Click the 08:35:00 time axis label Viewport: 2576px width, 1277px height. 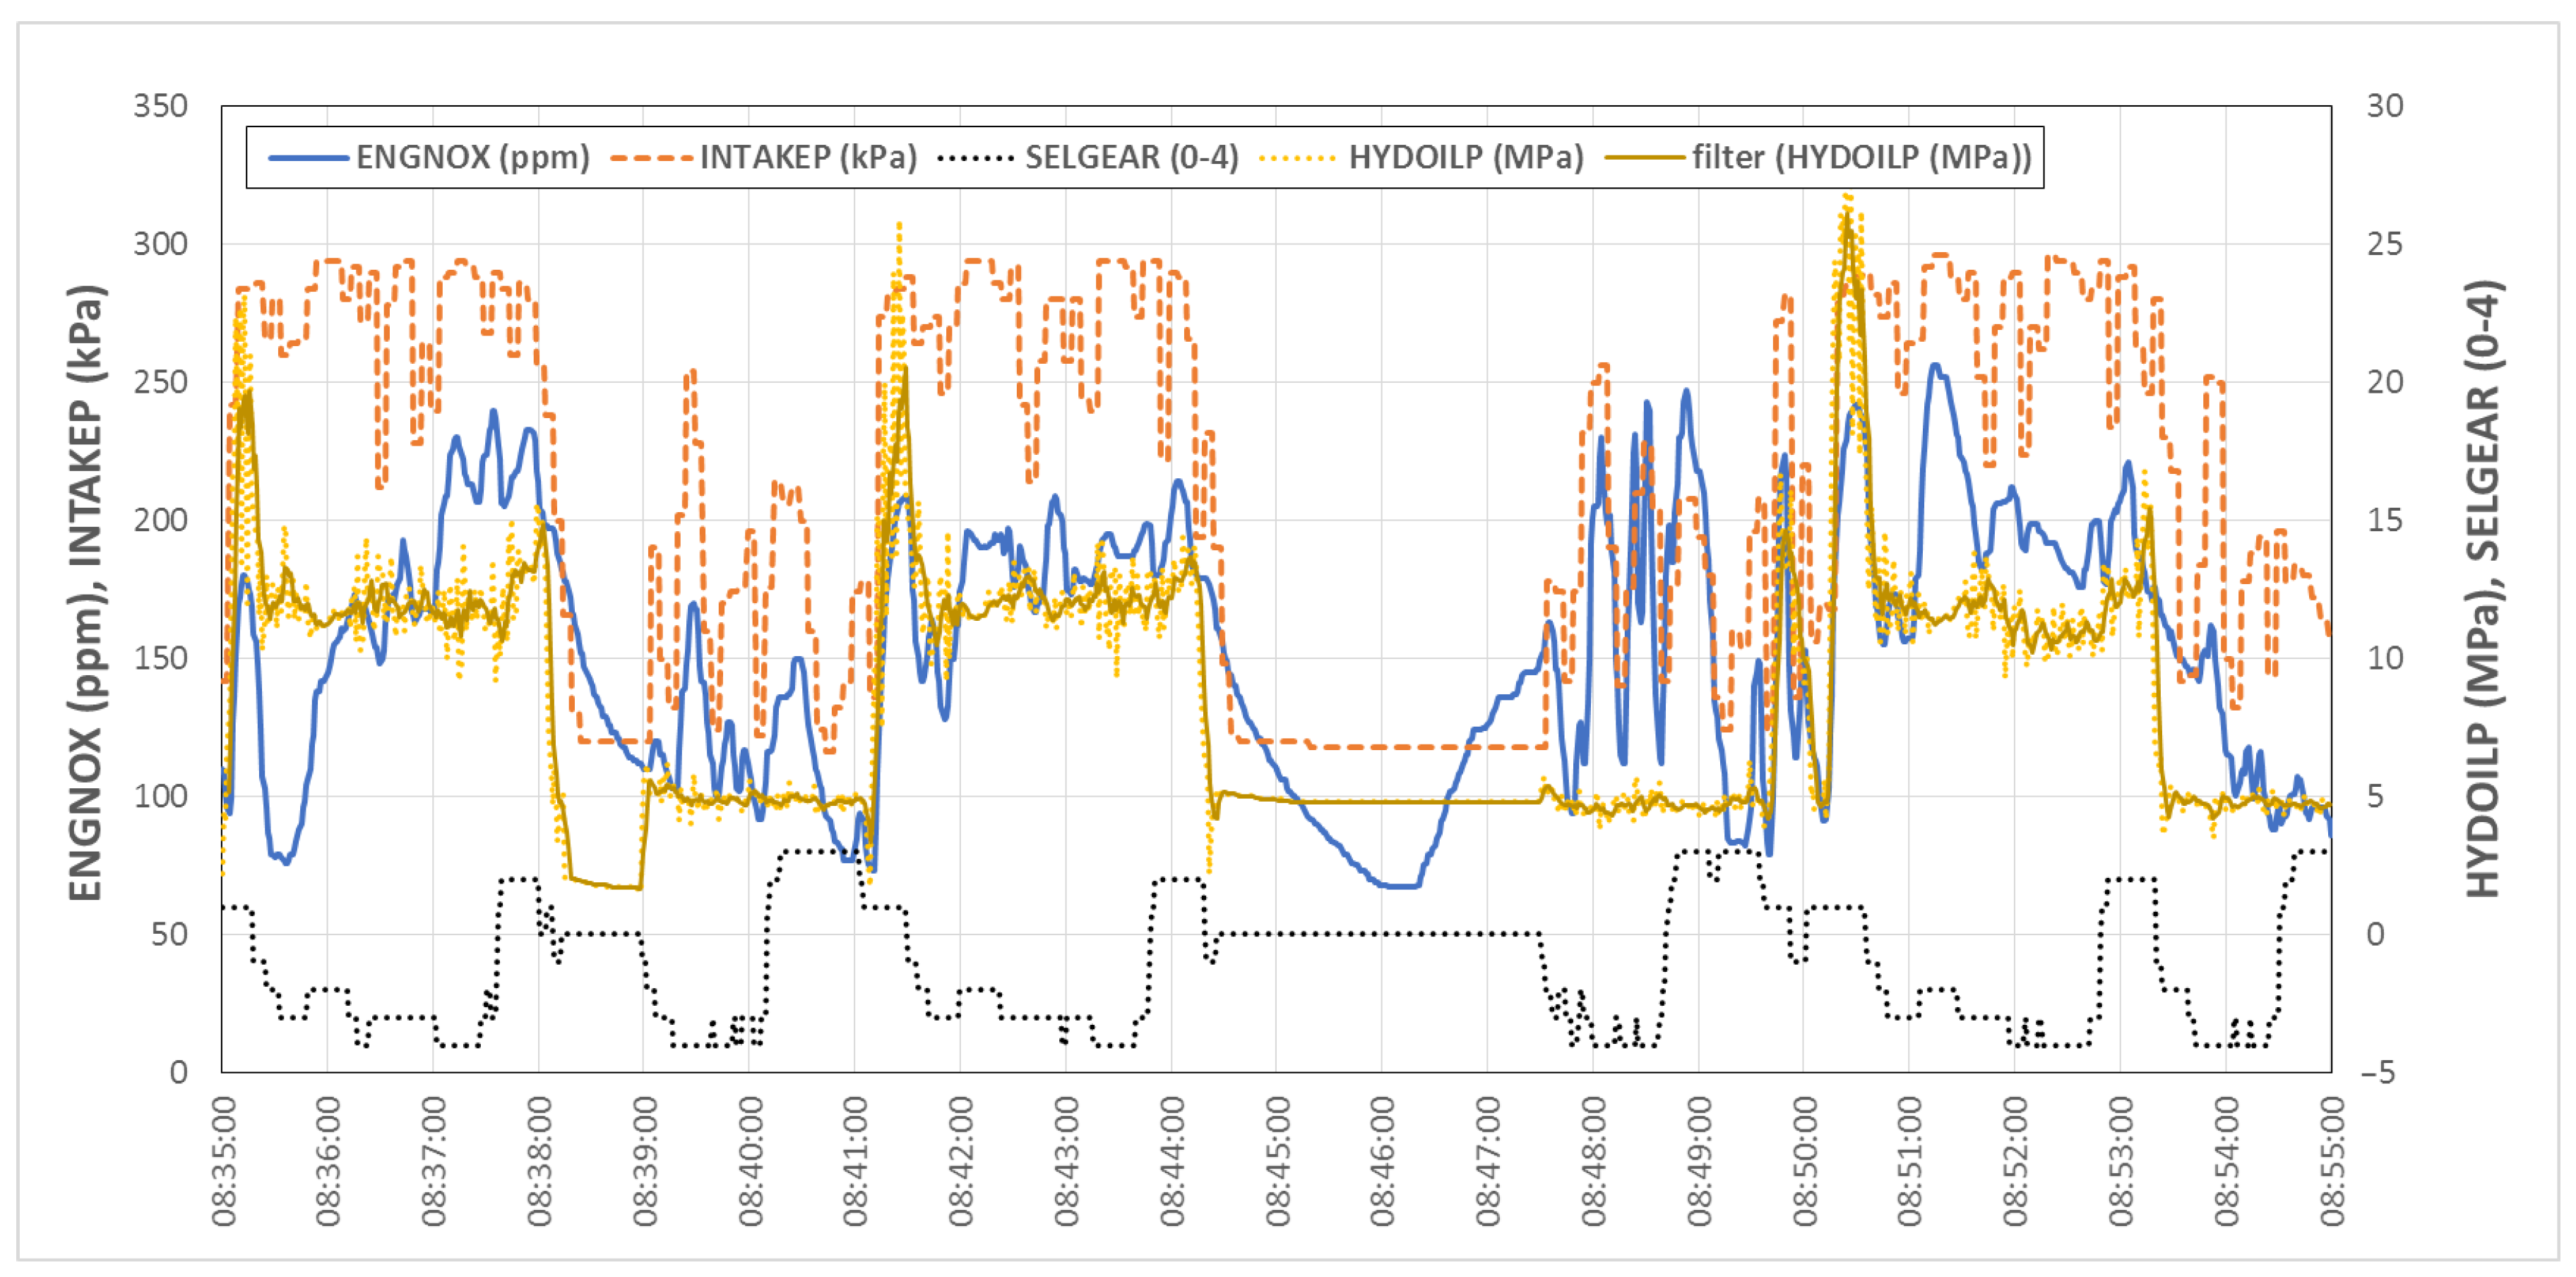click(x=224, y=1161)
